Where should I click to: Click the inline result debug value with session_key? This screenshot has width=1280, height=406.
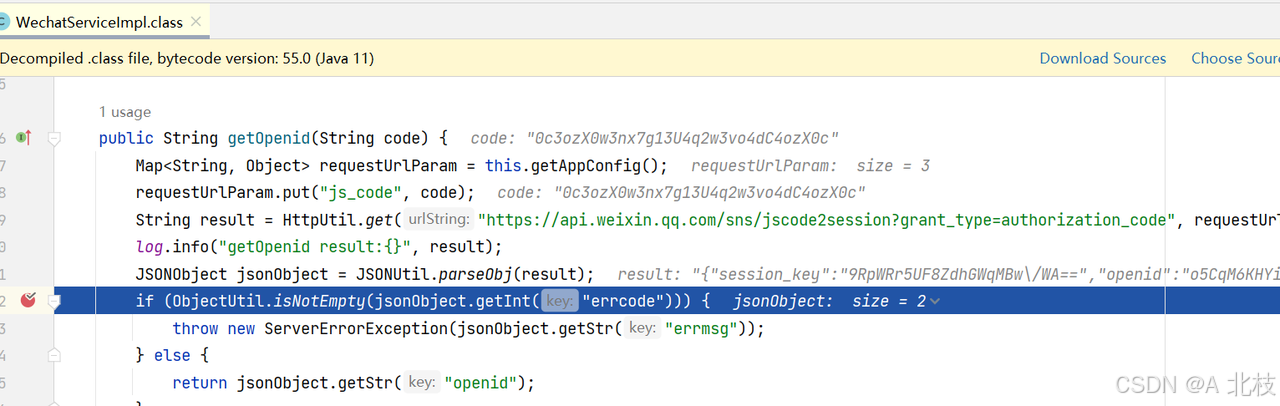point(948,273)
